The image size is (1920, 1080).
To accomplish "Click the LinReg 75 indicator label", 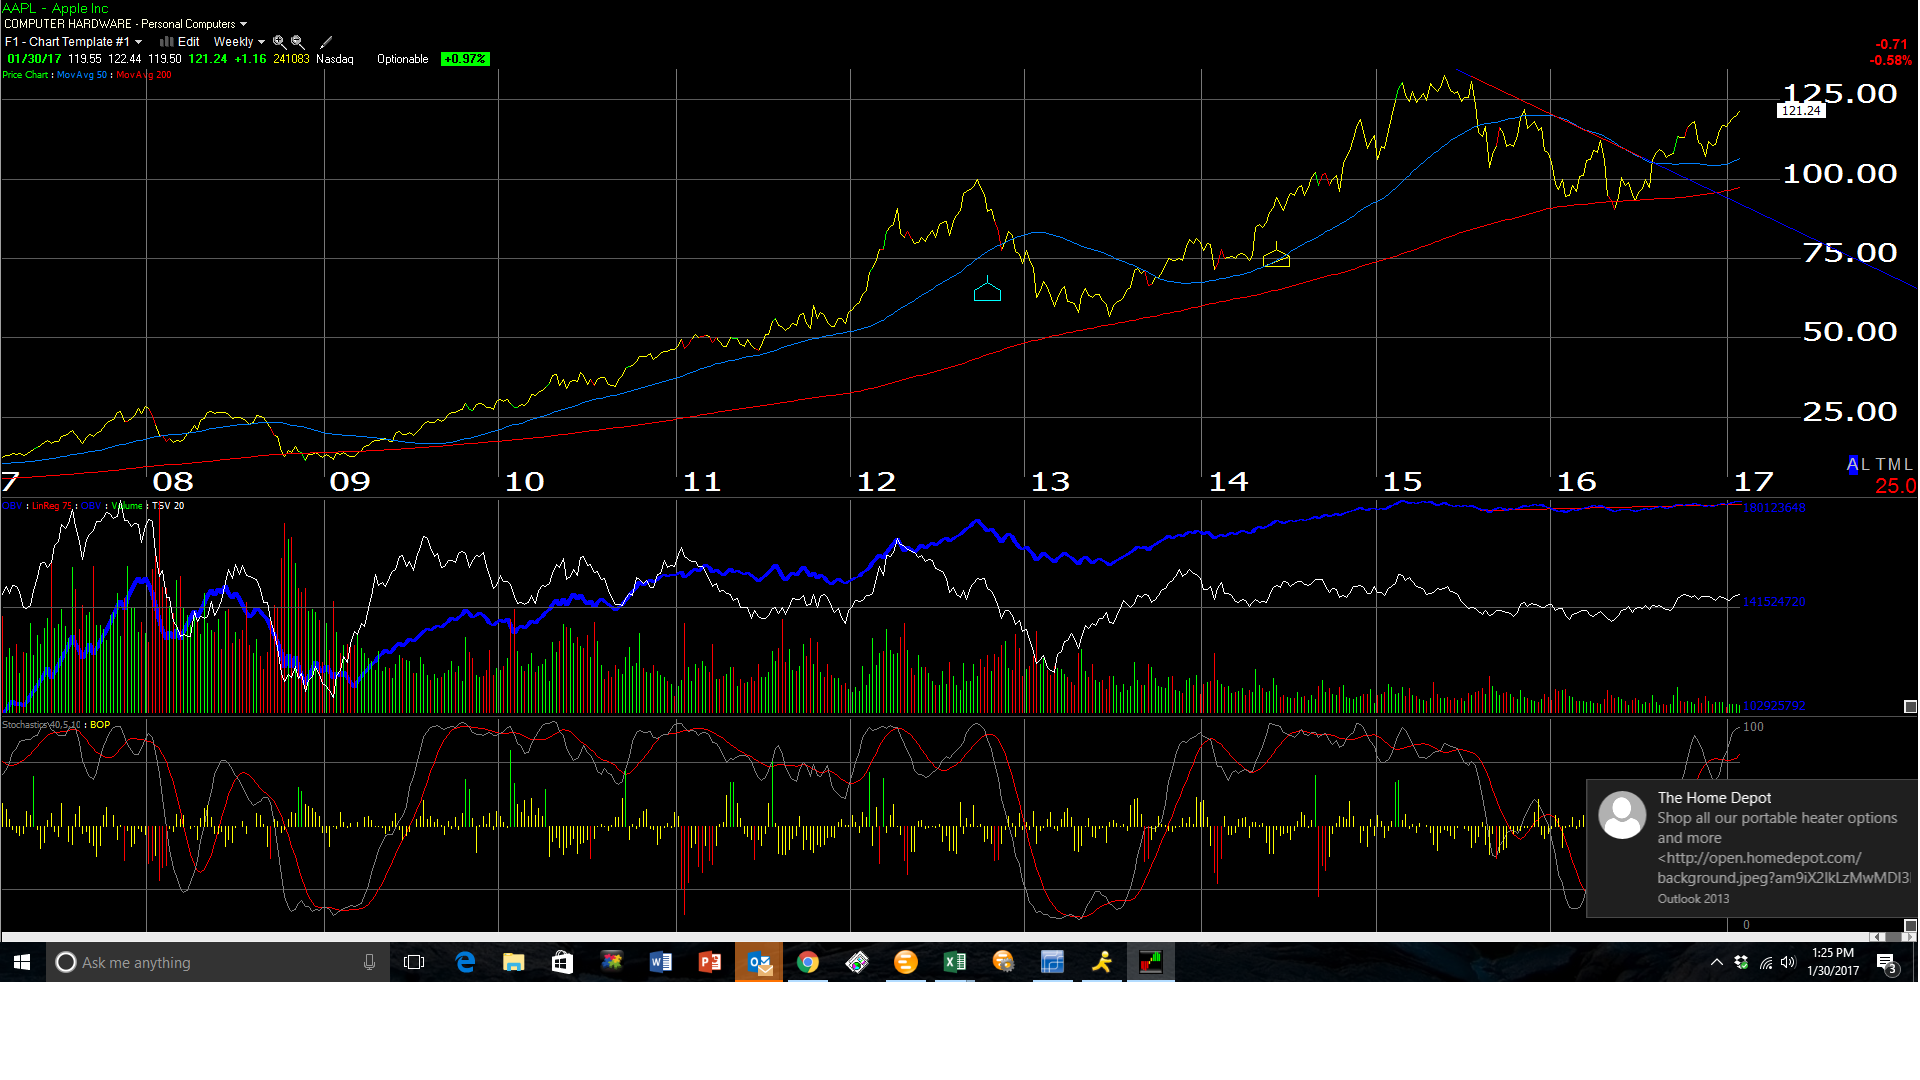I will (x=52, y=506).
